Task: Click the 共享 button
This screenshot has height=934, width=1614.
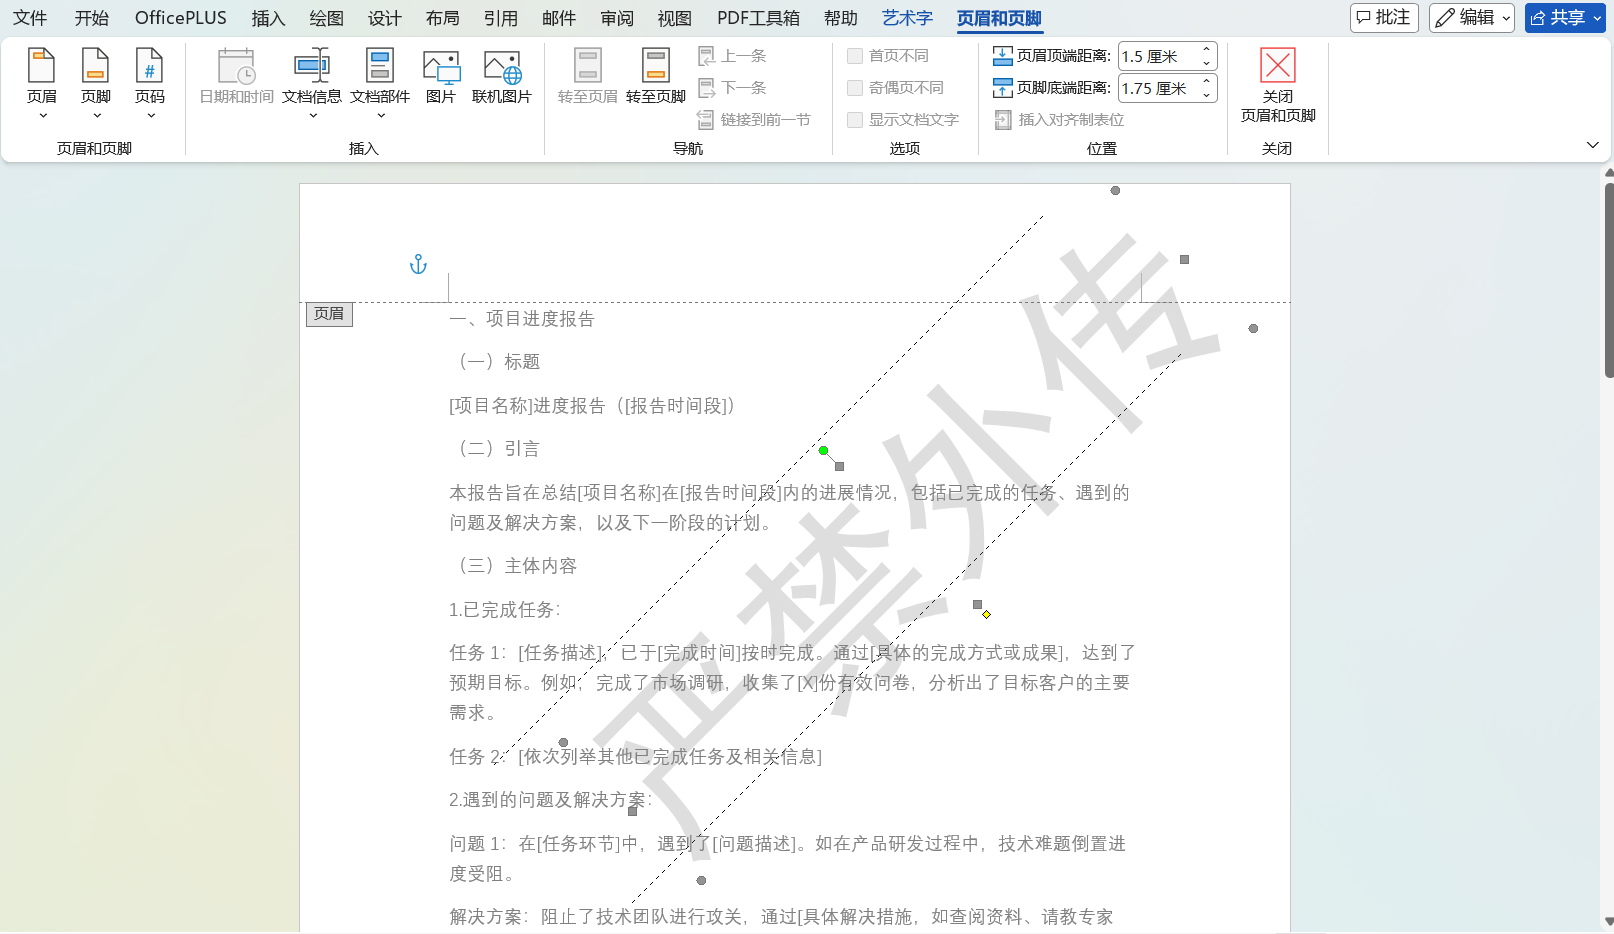Action: click(x=1564, y=17)
